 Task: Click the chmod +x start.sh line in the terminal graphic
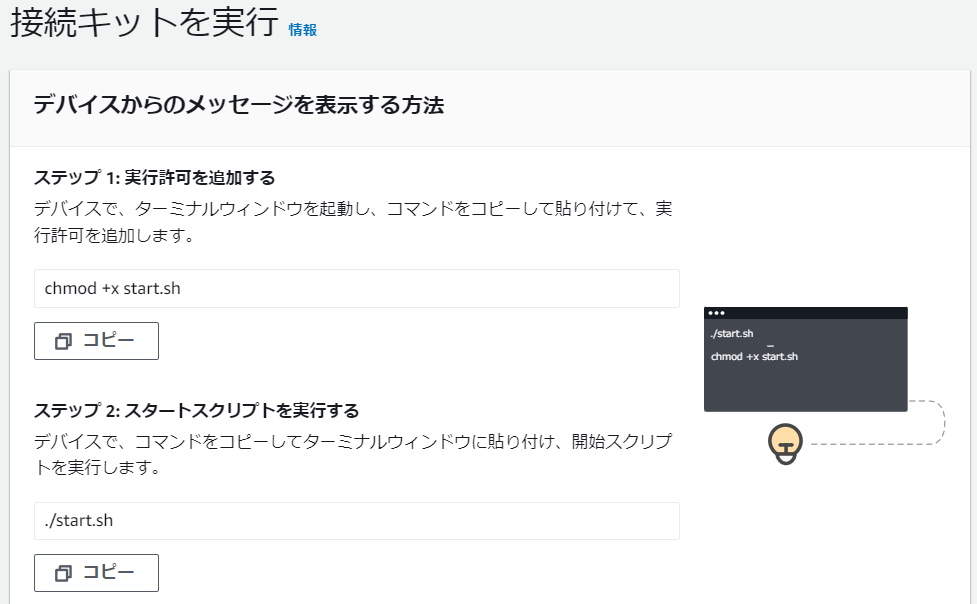755,356
